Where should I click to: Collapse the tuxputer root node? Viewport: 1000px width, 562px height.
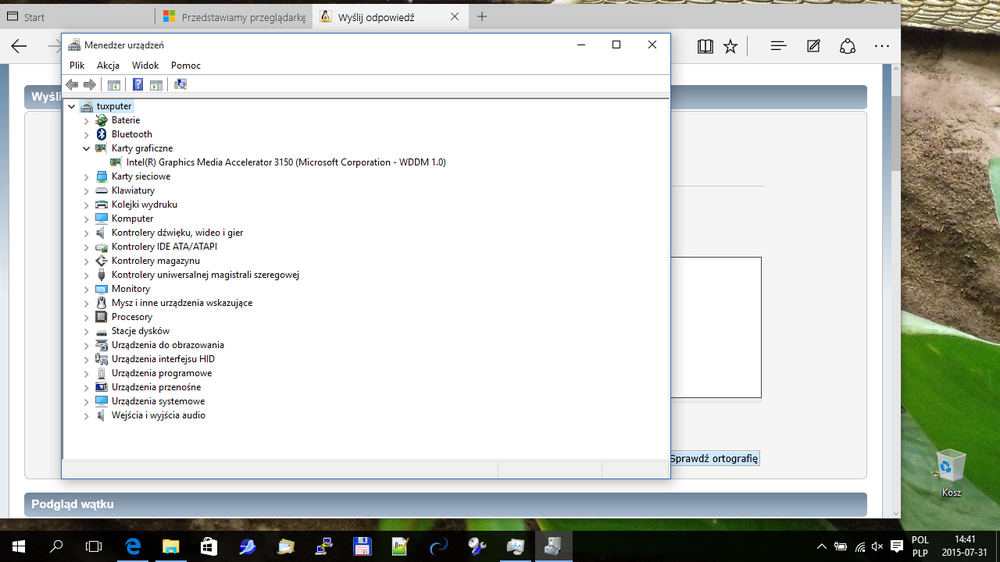pos(71,107)
